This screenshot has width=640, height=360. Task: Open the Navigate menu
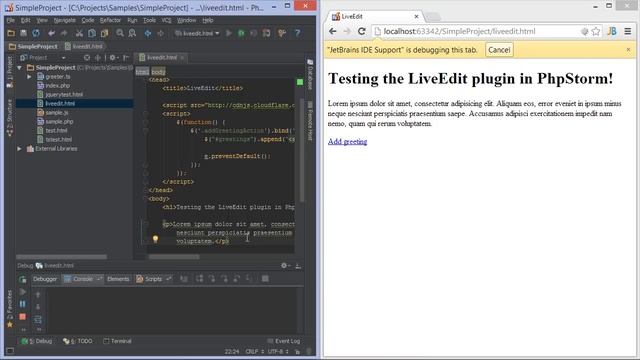click(65, 20)
